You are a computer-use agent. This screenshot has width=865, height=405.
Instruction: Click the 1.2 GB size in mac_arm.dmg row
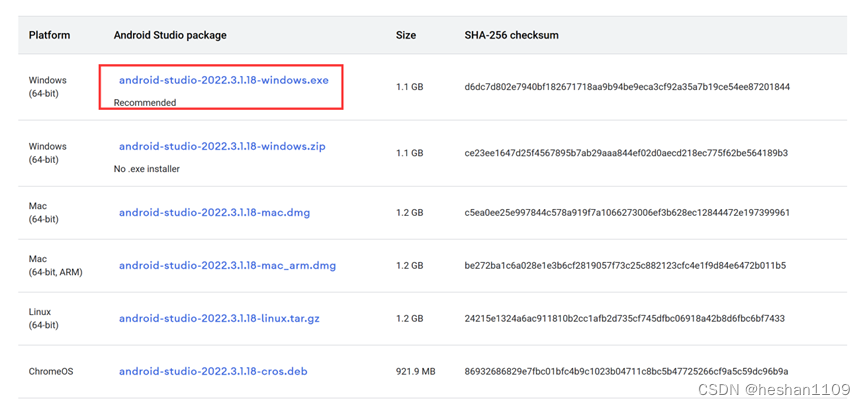point(409,266)
